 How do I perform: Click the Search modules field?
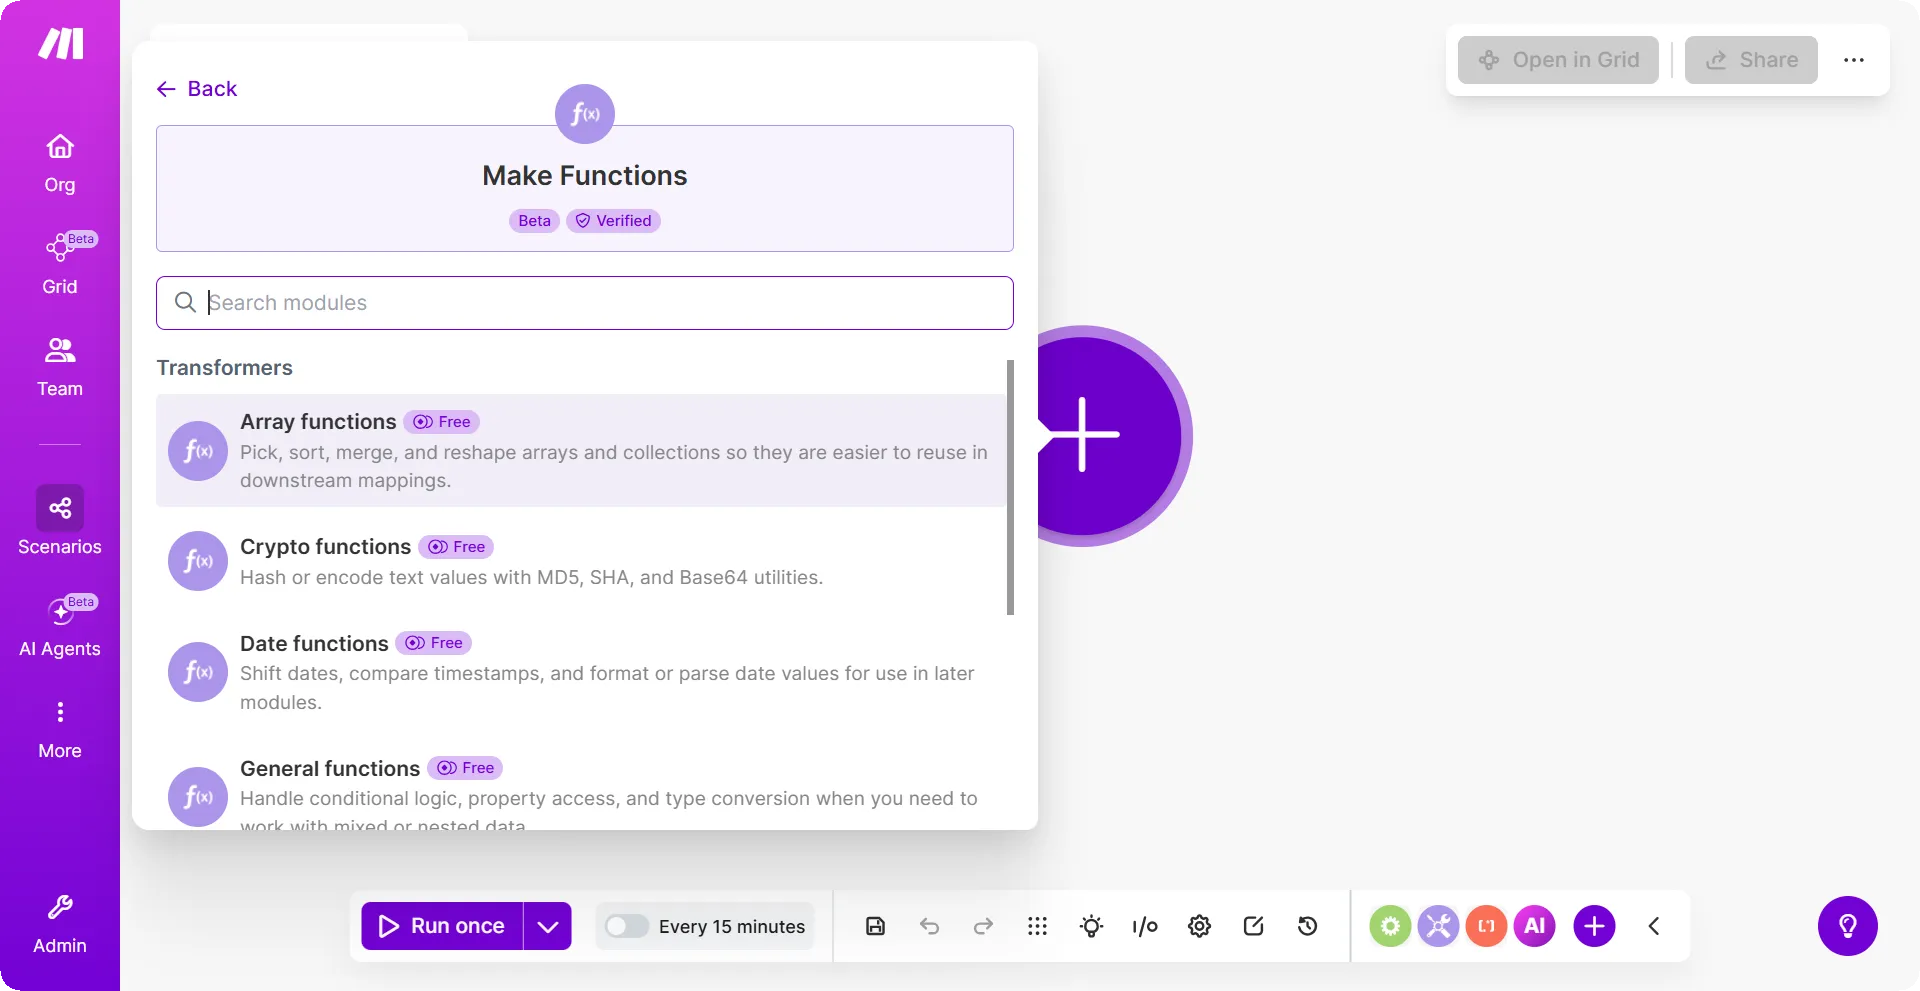[585, 303]
